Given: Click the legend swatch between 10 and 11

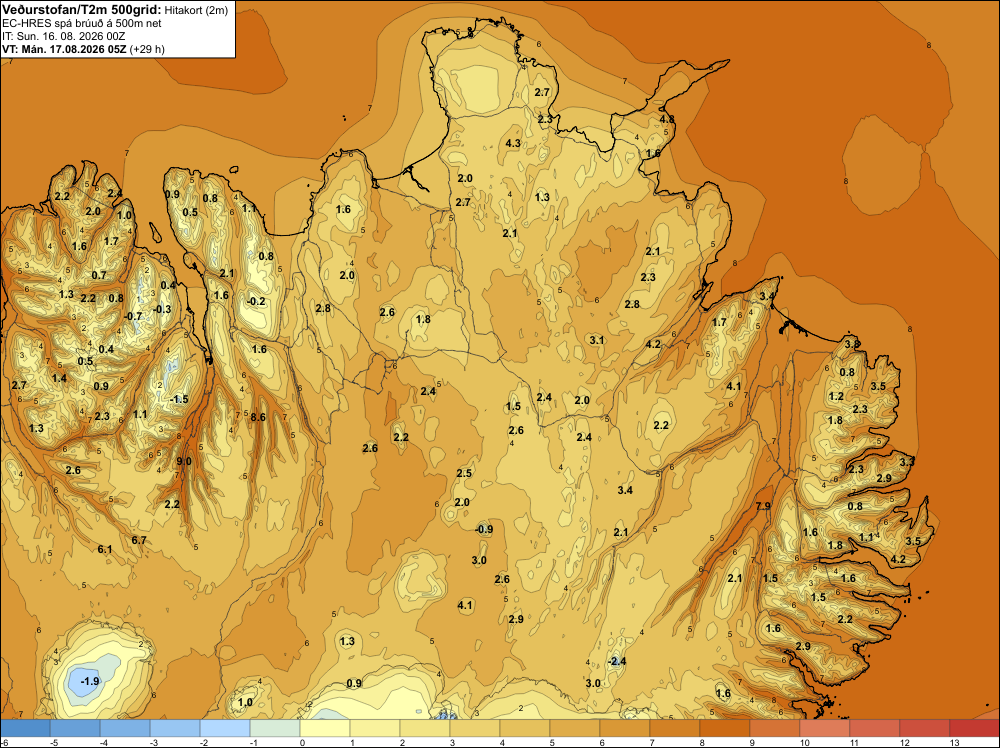Looking at the screenshot, I should coord(825,728).
